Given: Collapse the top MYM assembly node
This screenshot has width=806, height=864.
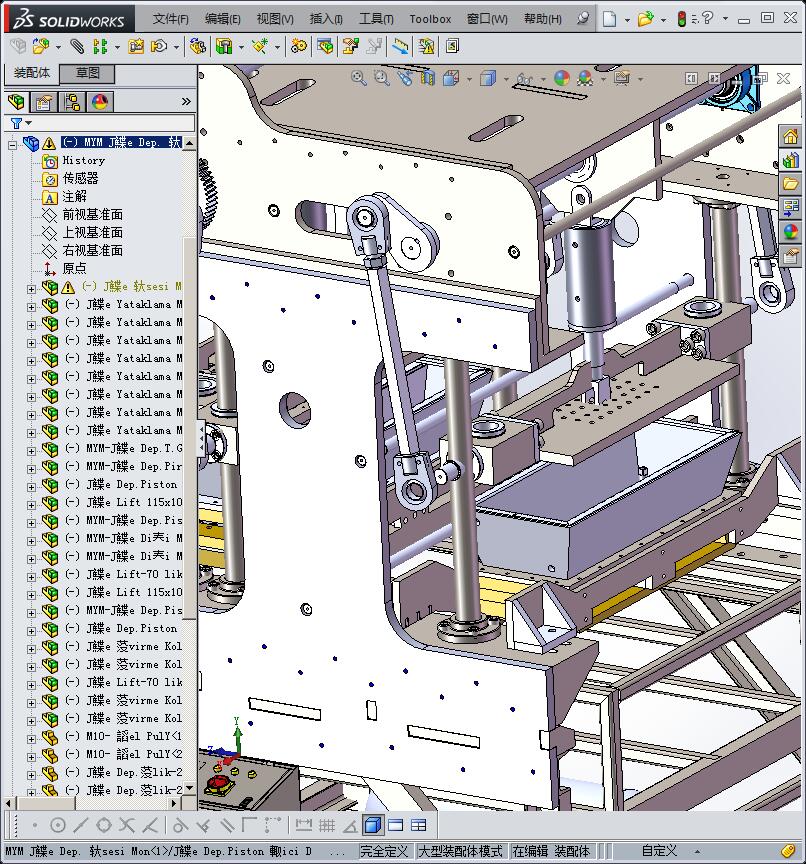Looking at the screenshot, I should tap(12, 145).
